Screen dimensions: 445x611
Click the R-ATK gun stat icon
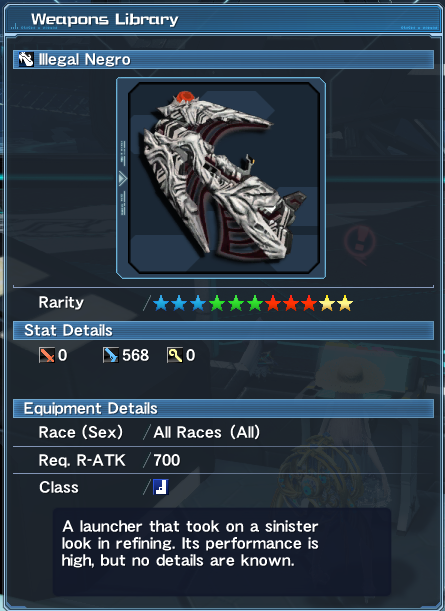[x=111, y=355]
